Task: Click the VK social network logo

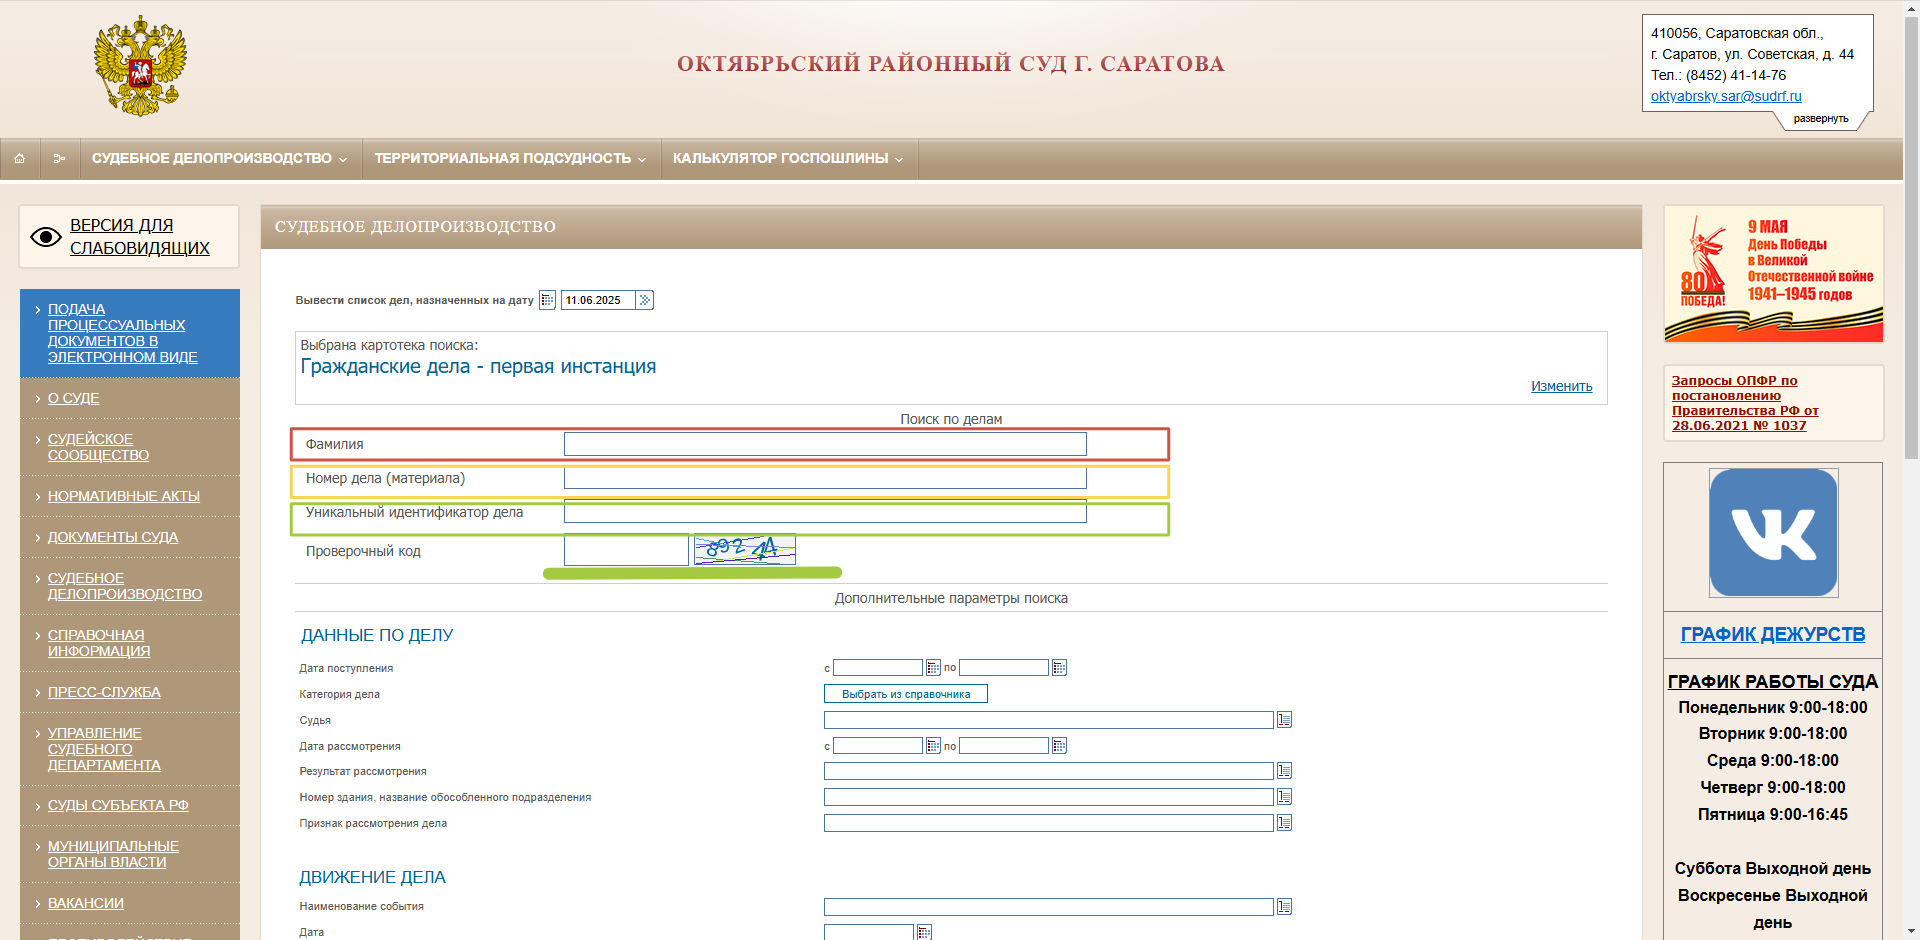Action: coord(1773,533)
